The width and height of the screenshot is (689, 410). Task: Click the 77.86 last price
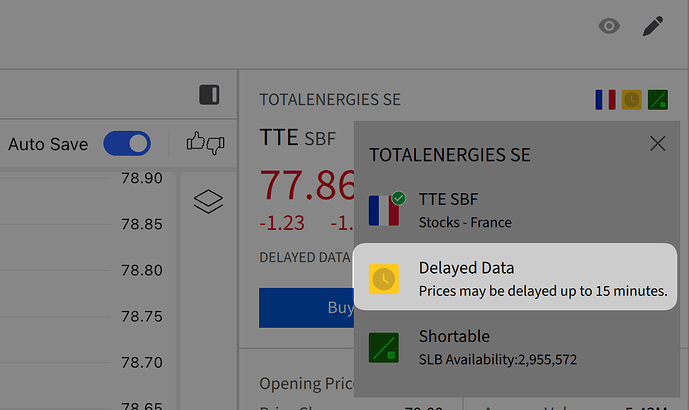point(307,185)
